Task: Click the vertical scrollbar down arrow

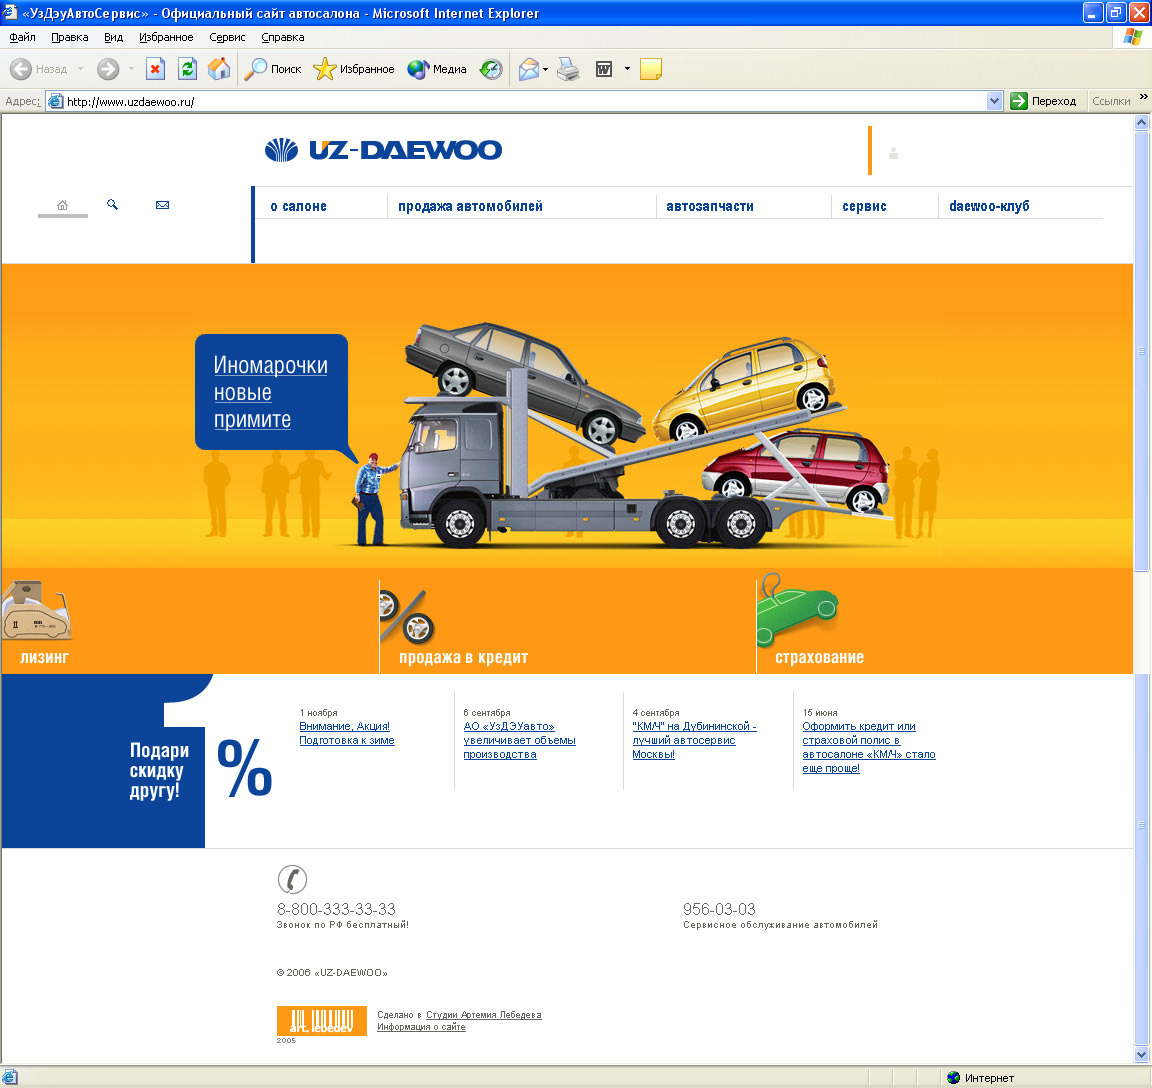Action: coord(1142,1055)
